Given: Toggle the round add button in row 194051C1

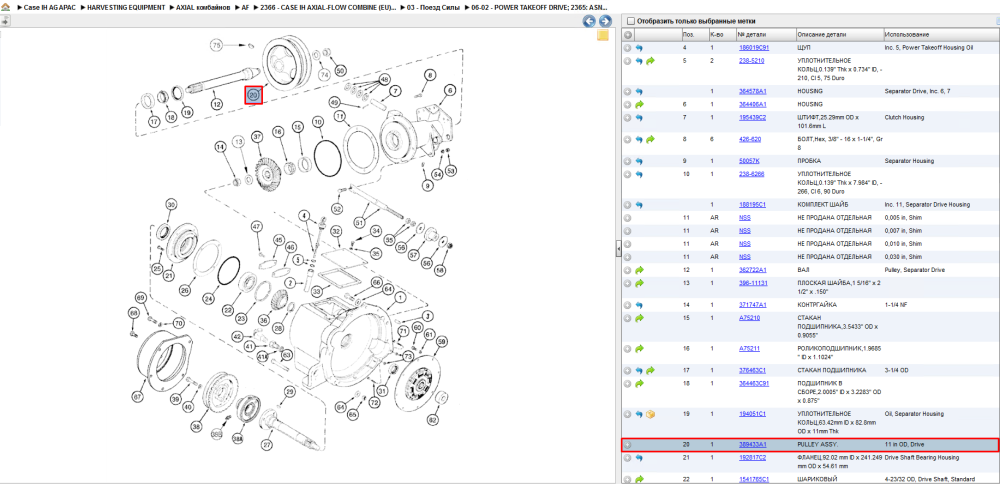Looking at the screenshot, I should click(628, 414).
